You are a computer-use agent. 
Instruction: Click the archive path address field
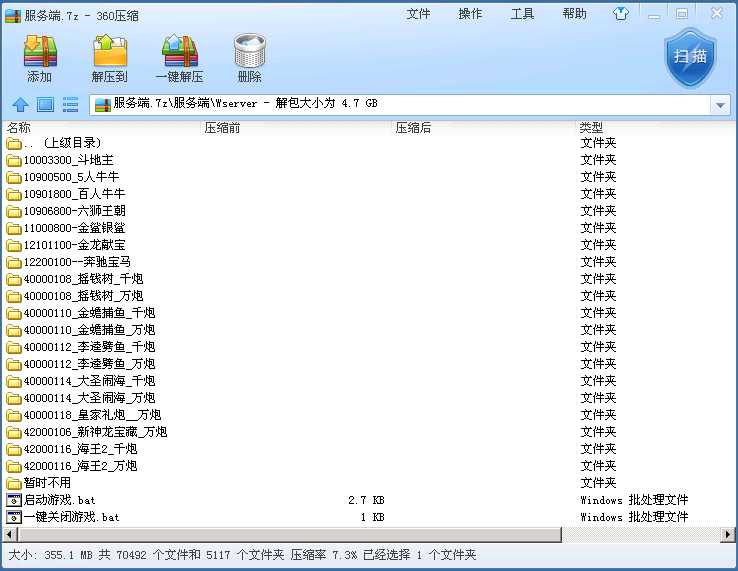tap(400, 105)
